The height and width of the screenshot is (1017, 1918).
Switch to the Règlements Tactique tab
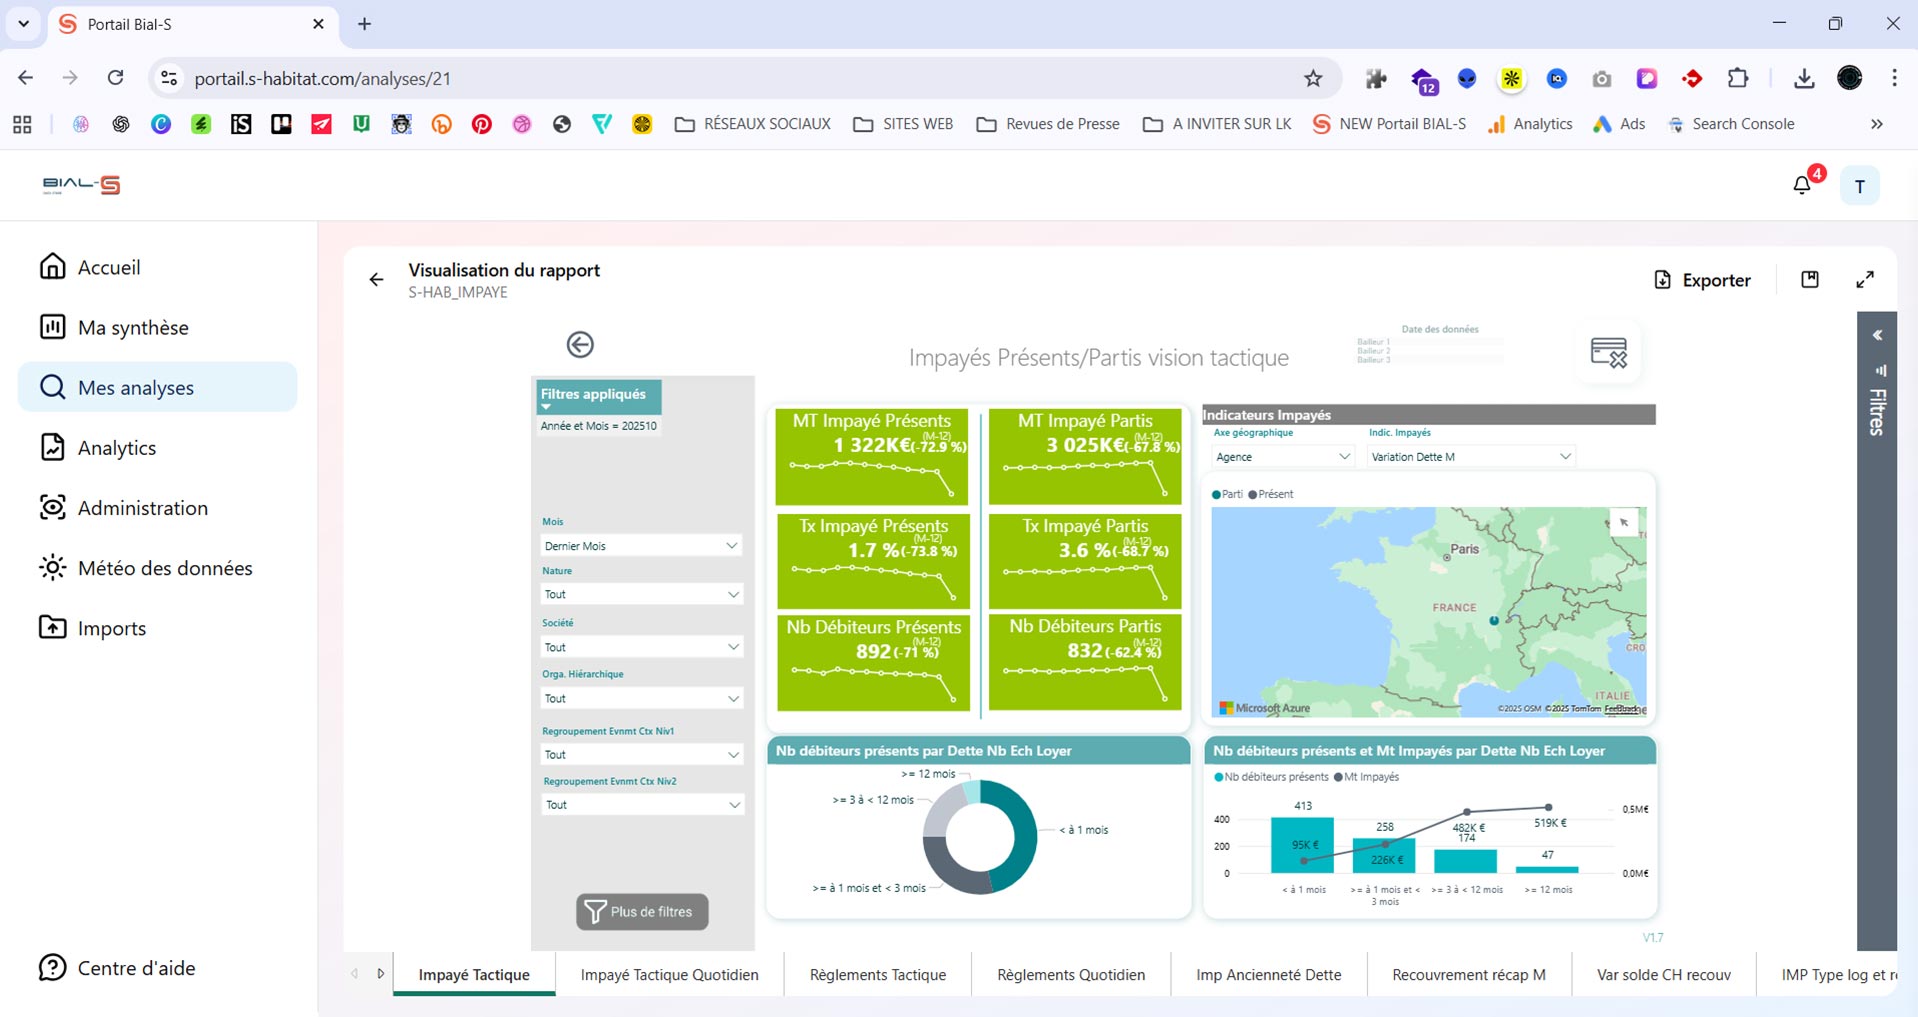pyautogui.click(x=877, y=975)
